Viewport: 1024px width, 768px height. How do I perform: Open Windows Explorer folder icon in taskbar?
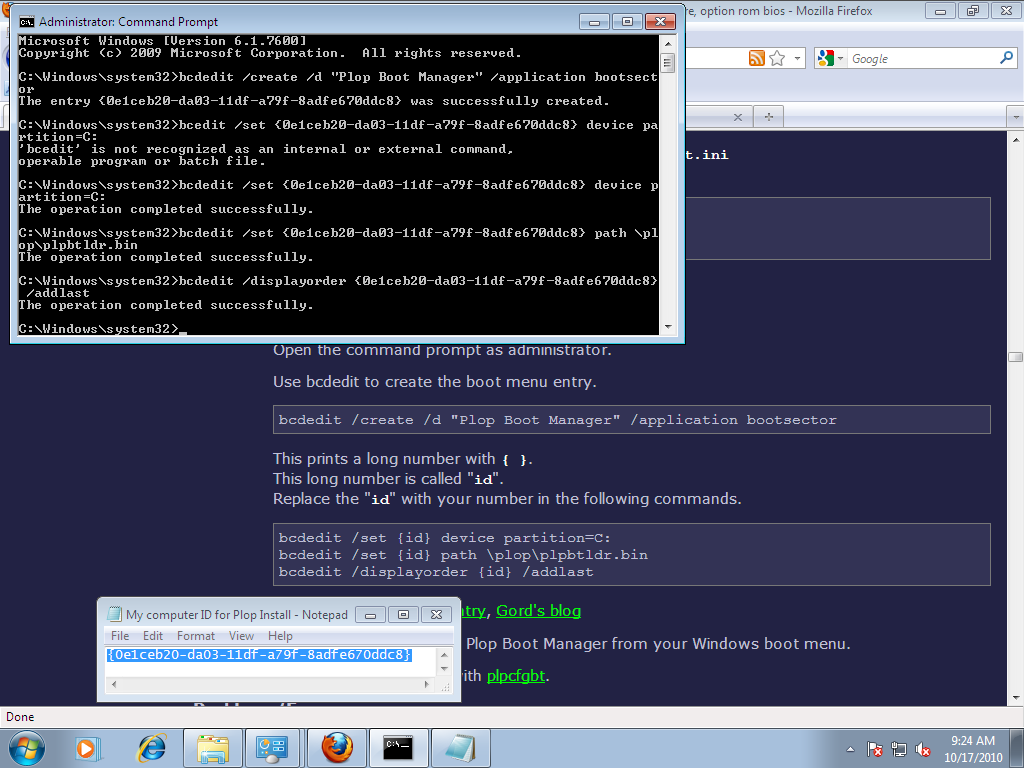tap(213, 748)
